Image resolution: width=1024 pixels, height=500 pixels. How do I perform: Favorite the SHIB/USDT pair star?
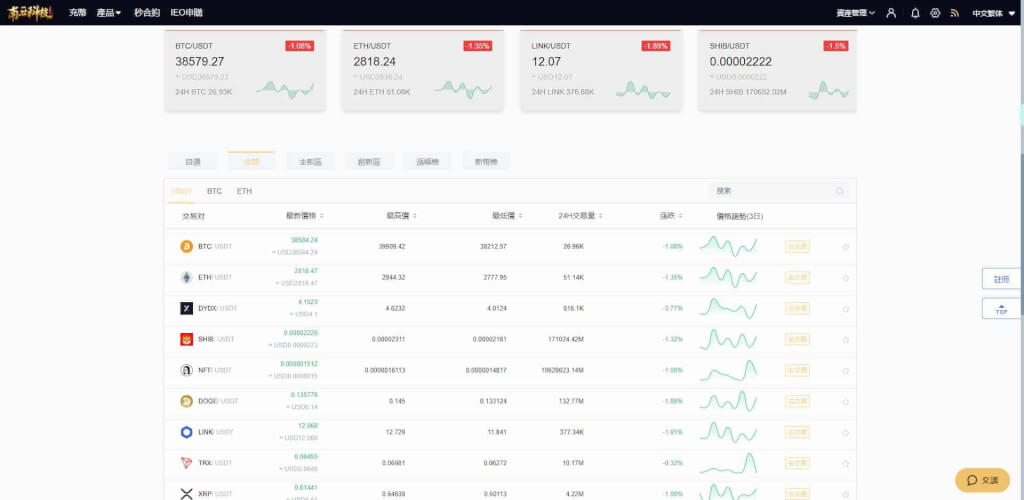[x=846, y=340]
